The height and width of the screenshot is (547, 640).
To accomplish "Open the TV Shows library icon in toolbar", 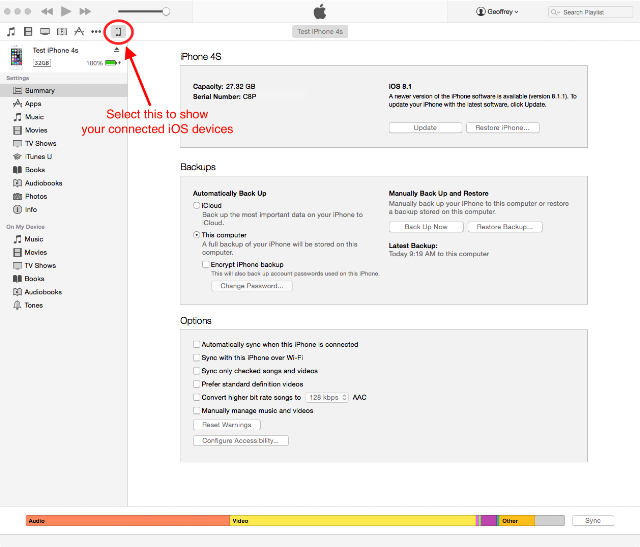I will click(x=45, y=31).
